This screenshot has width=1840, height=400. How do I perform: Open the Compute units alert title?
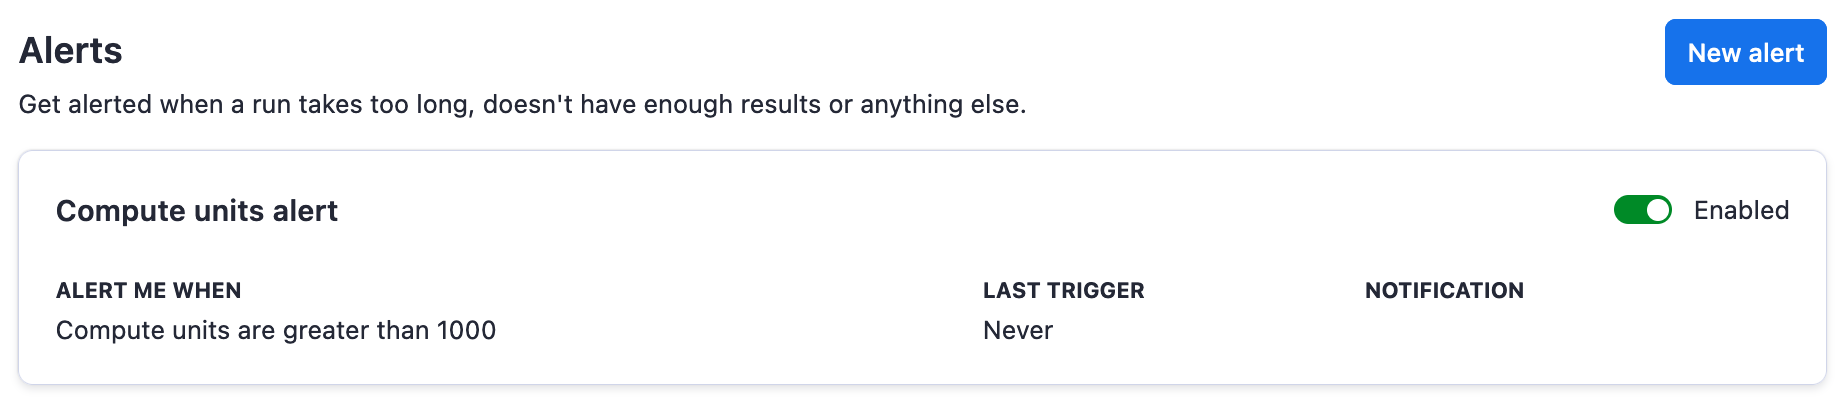pyautogui.click(x=197, y=211)
